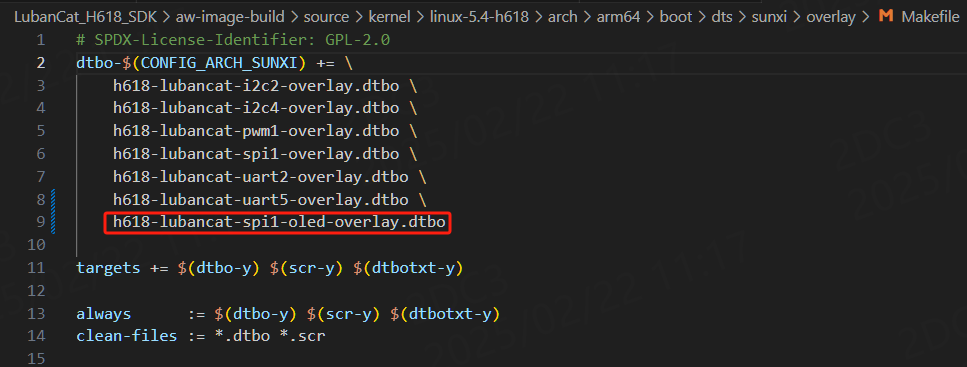Click line number 9 in the gutter
This screenshot has height=367, width=967.
[x=41, y=222]
